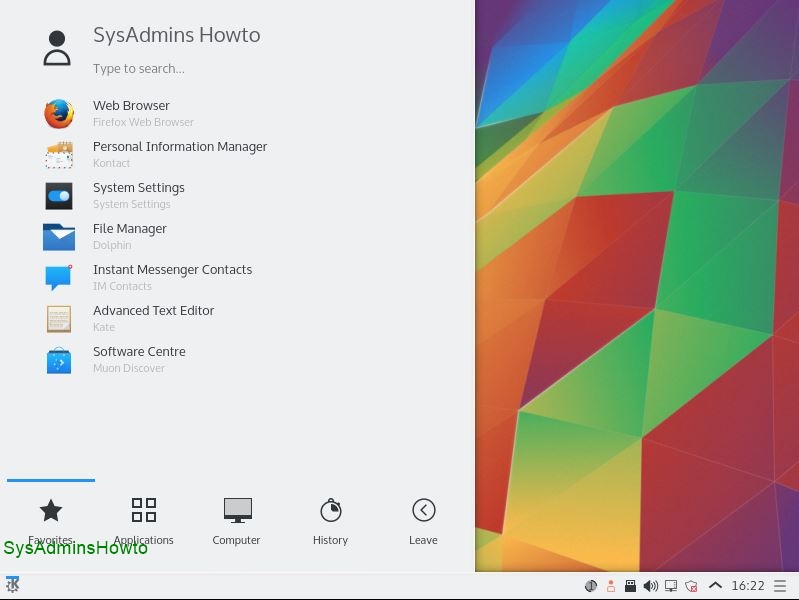Expand hidden system tray icons arrow
This screenshot has height=600, width=799.
tap(715, 586)
